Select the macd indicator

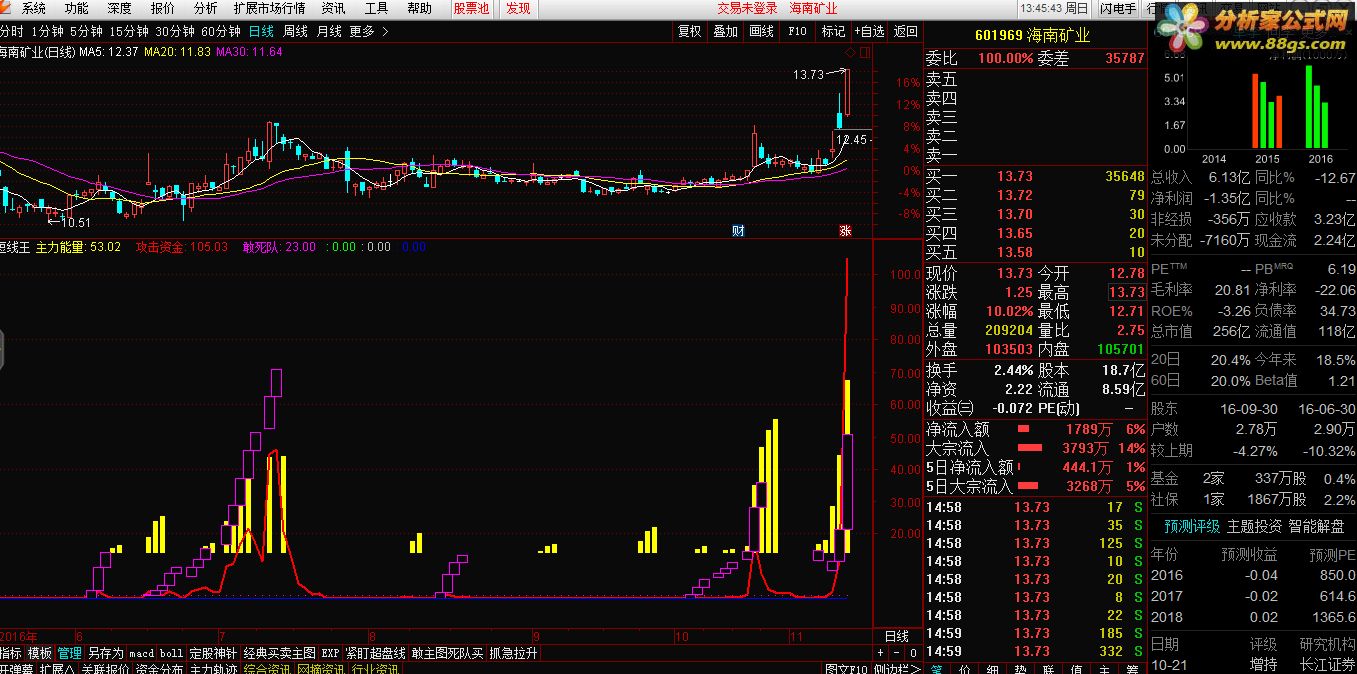pyautogui.click(x=141, y=653)
